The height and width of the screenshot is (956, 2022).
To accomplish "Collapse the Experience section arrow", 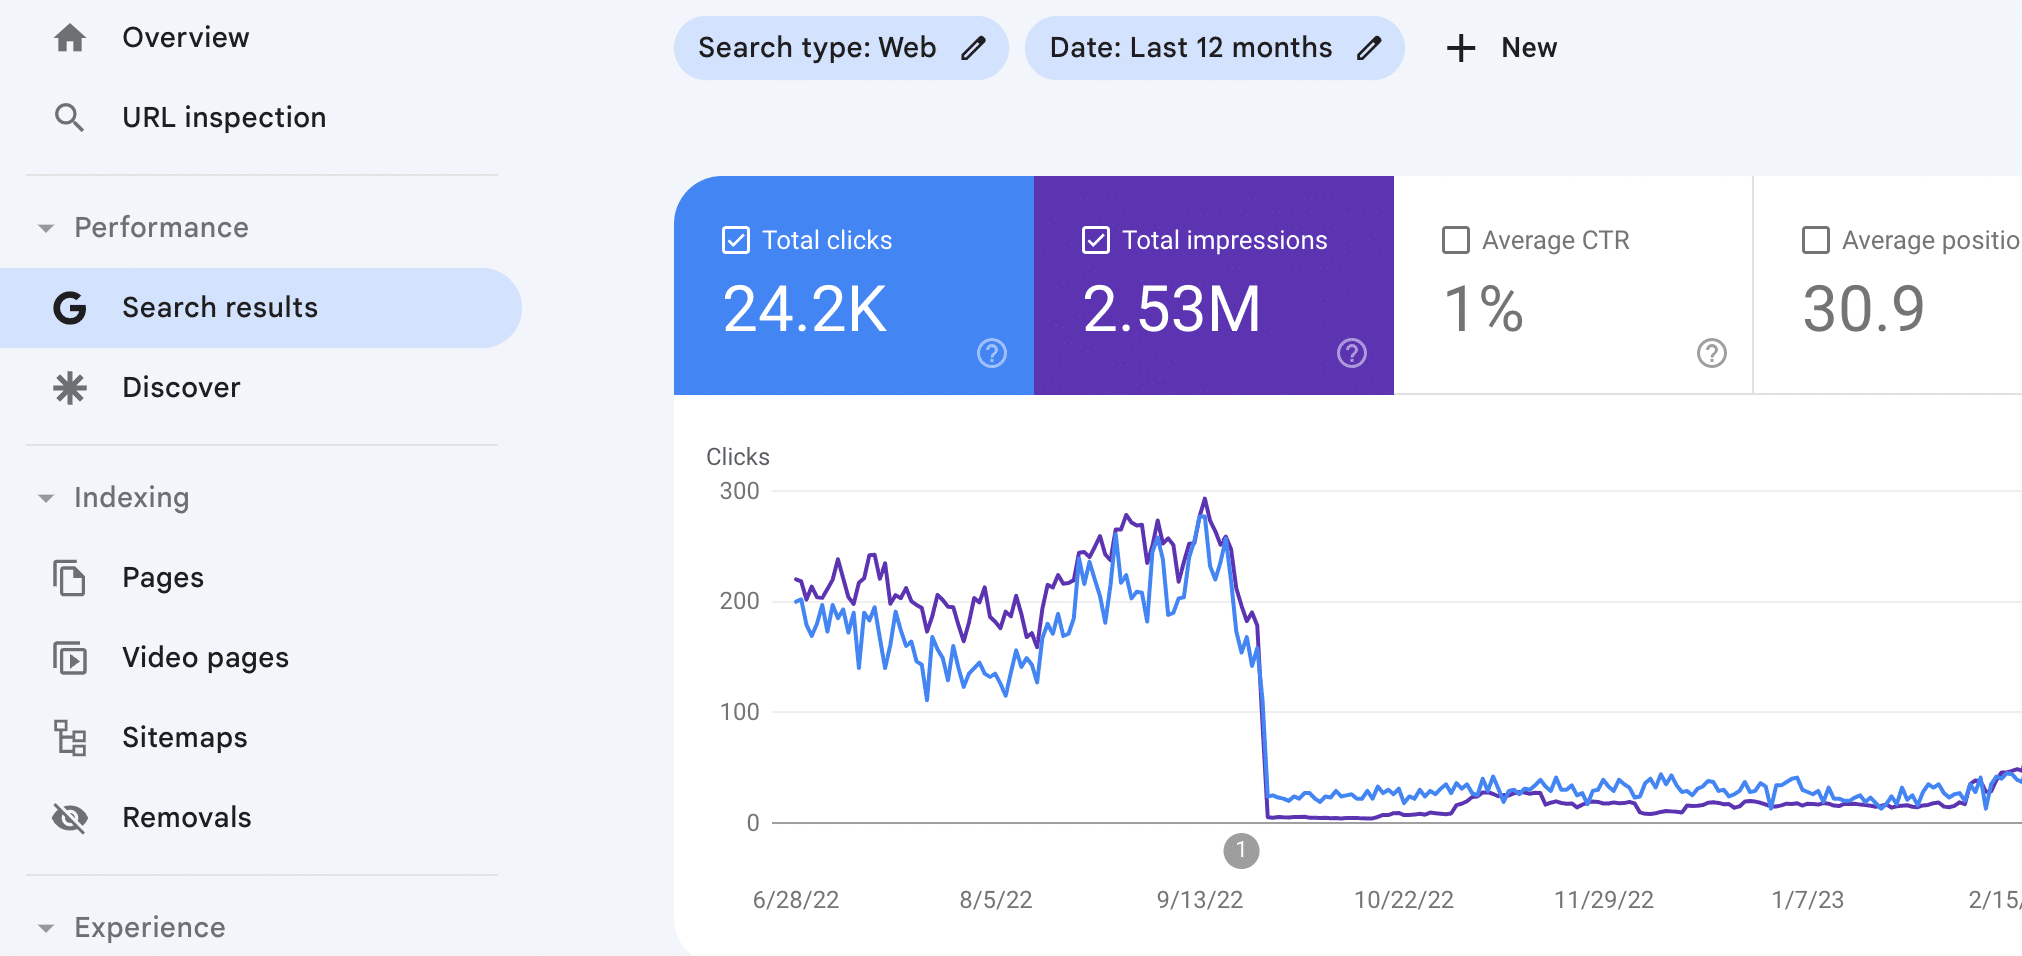I will pyautogui.click(x=46, y=928).
